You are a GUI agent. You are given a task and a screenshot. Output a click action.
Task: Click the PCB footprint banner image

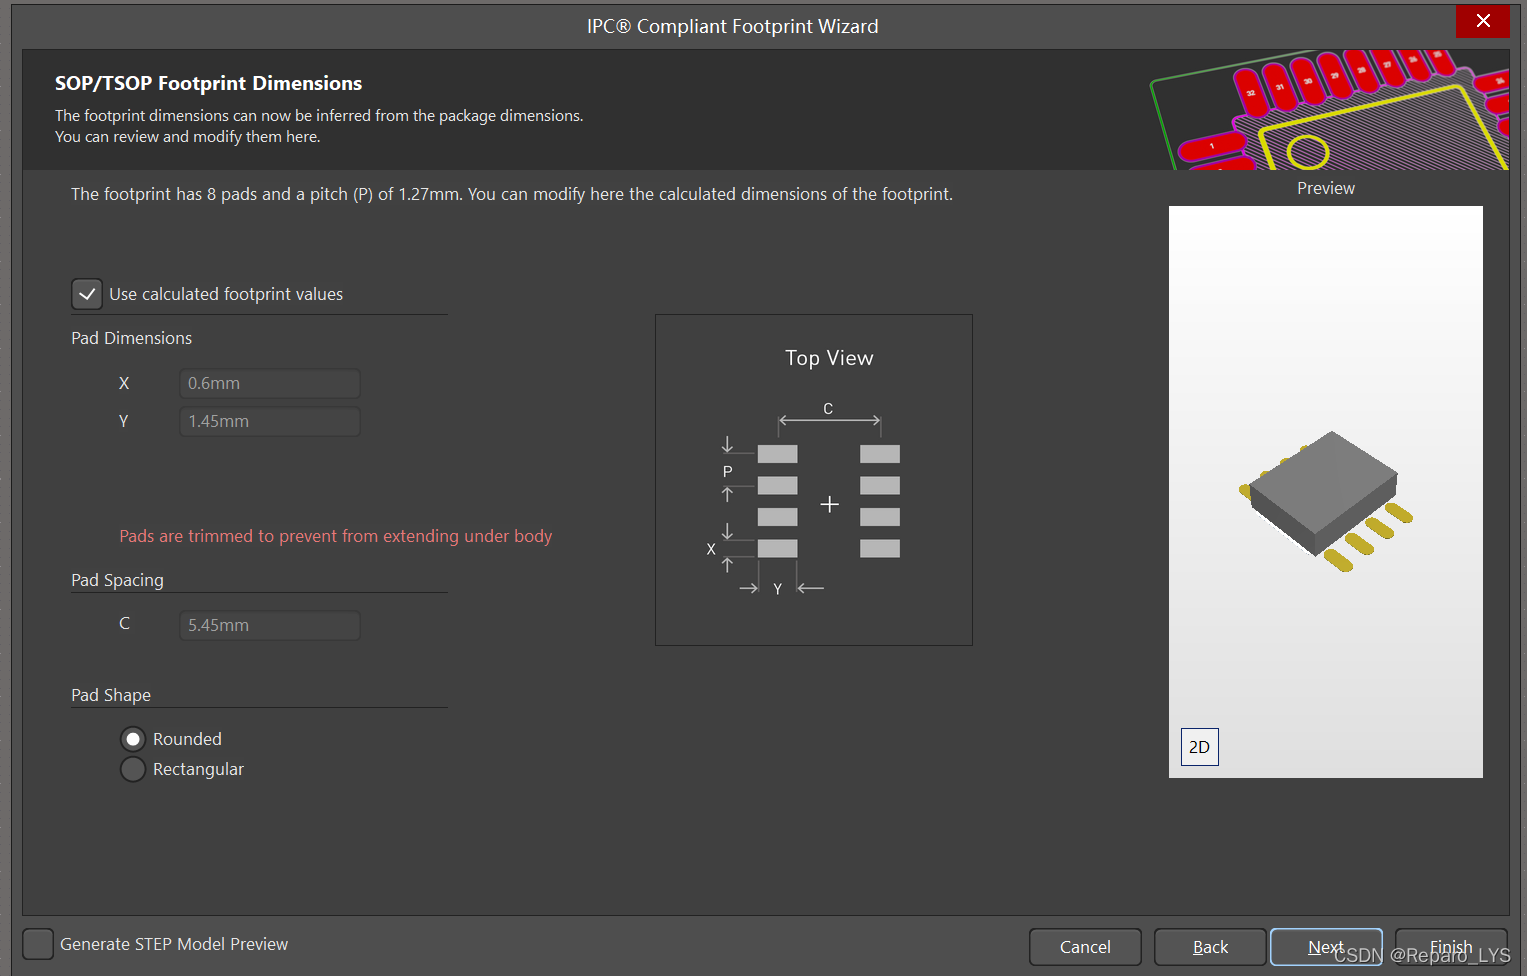click(x=1330, y=110)
